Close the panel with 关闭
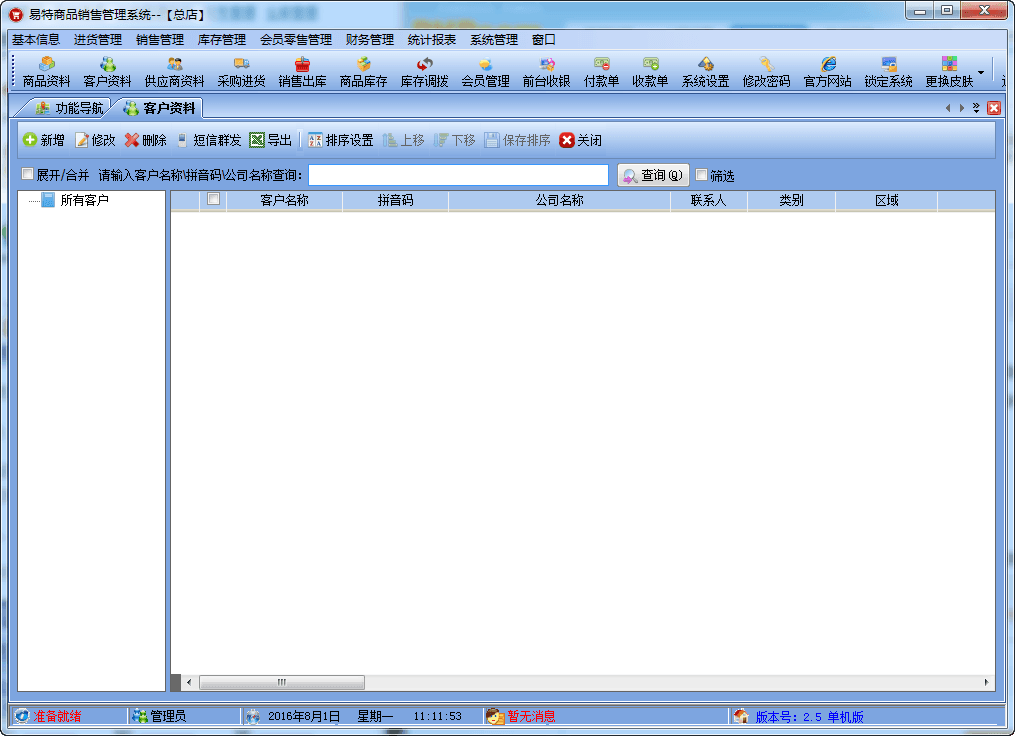Viewport: 1015px width, 736px height. (x=581, y=140)
